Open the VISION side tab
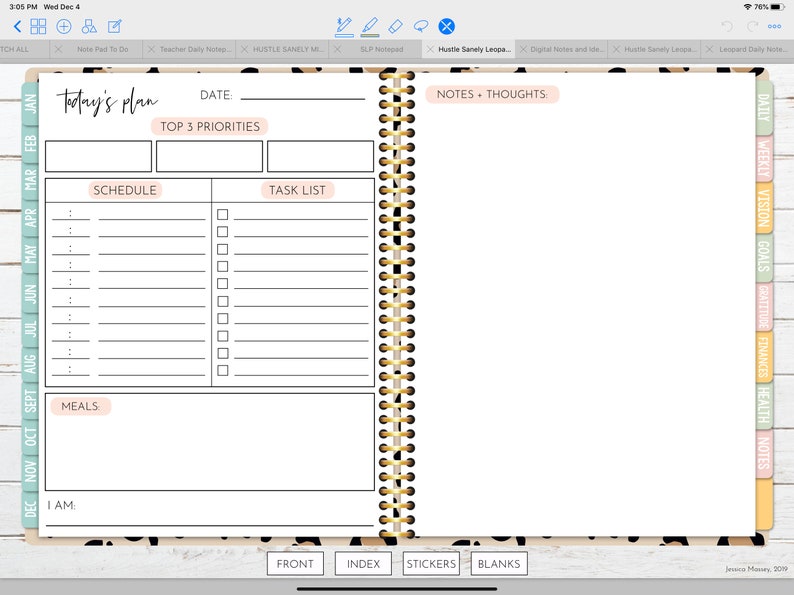794x595 pixels. coord(764,208)
